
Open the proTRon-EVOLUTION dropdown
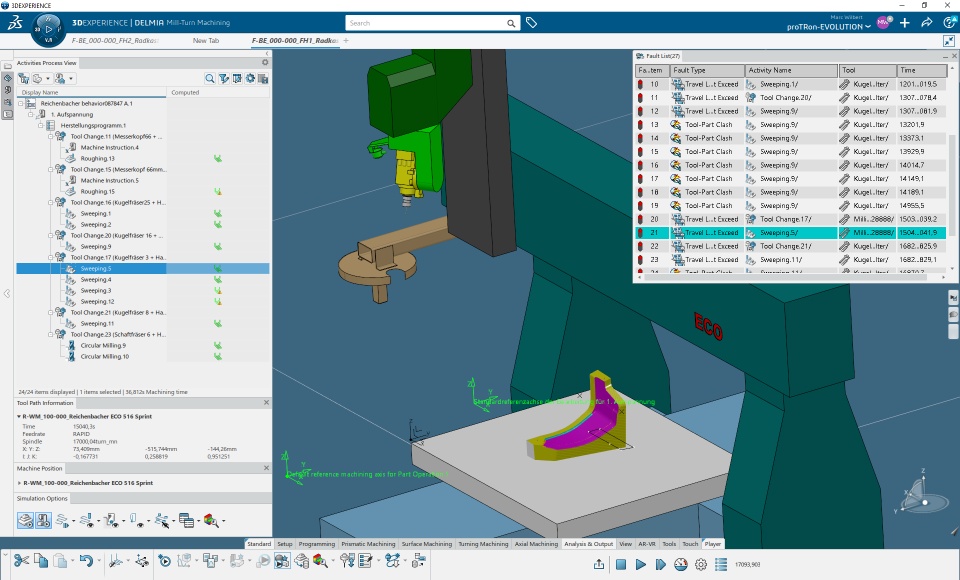[828, 27]
